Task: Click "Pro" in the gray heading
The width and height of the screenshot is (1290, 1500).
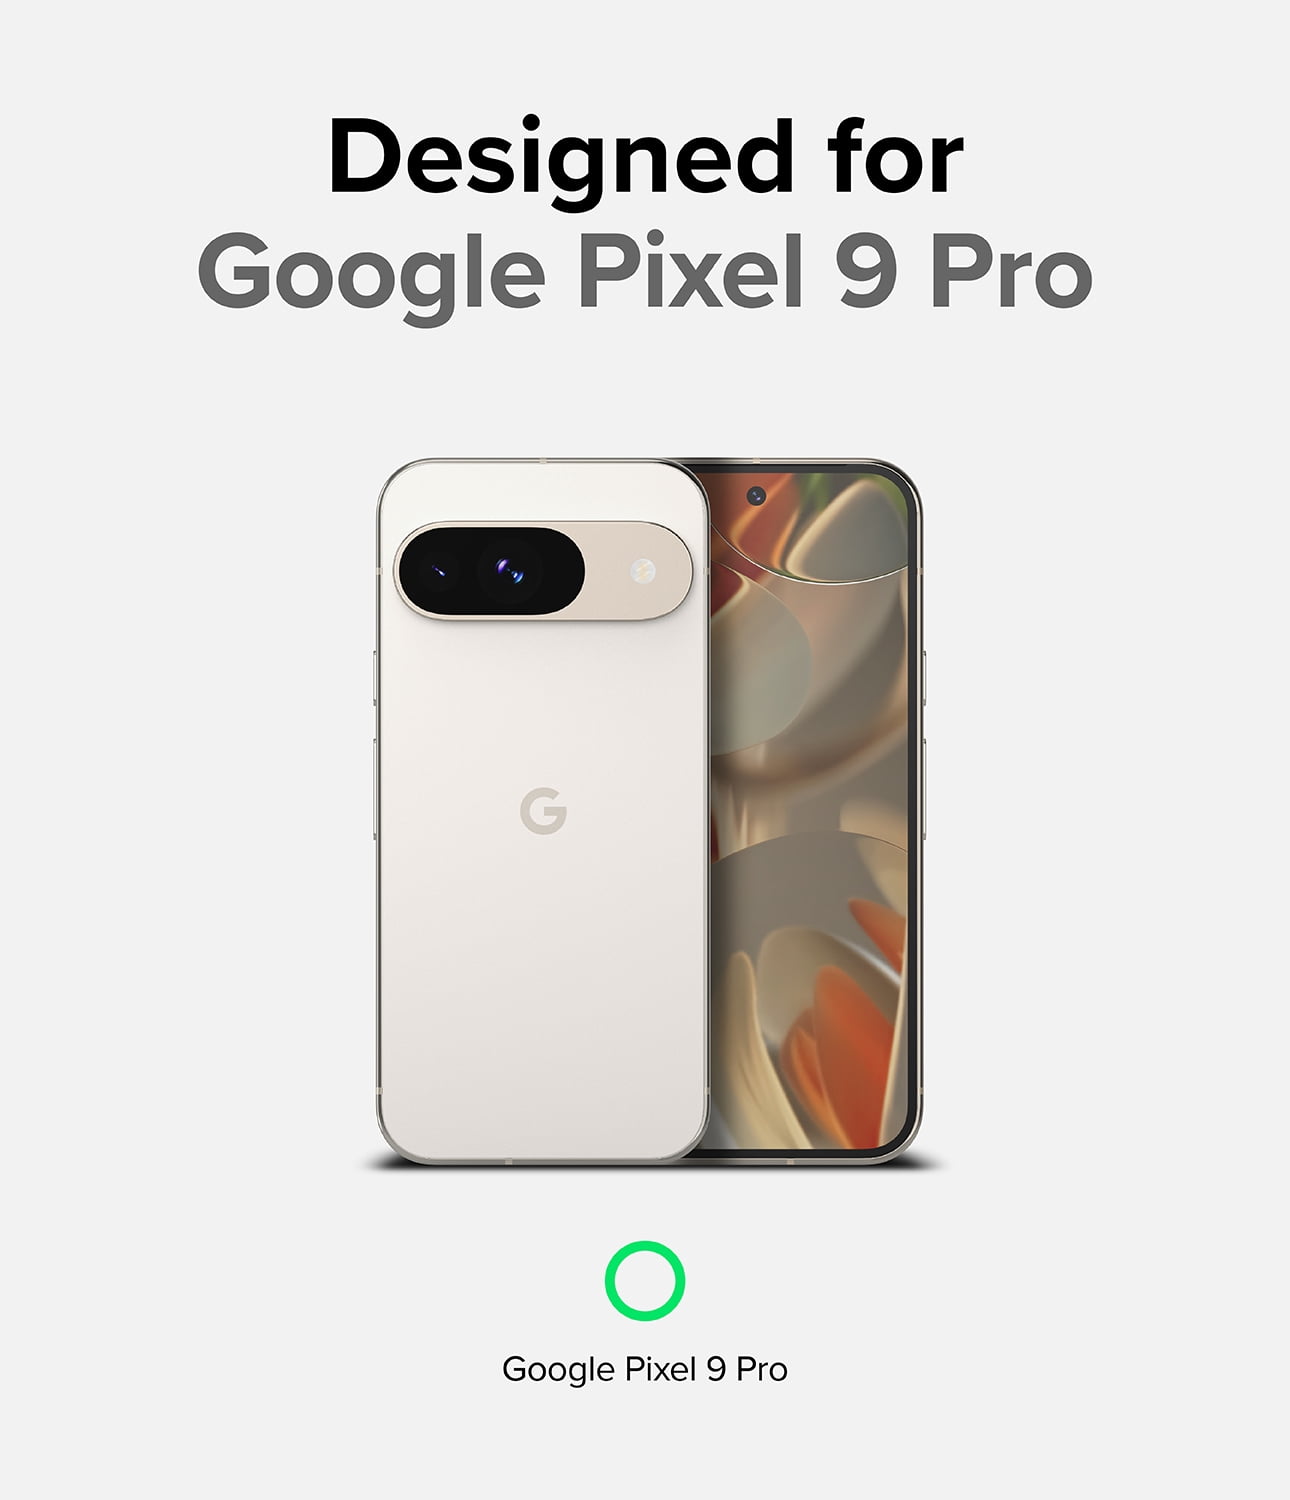Action: pyautogui.click(x=1011, y=270)
